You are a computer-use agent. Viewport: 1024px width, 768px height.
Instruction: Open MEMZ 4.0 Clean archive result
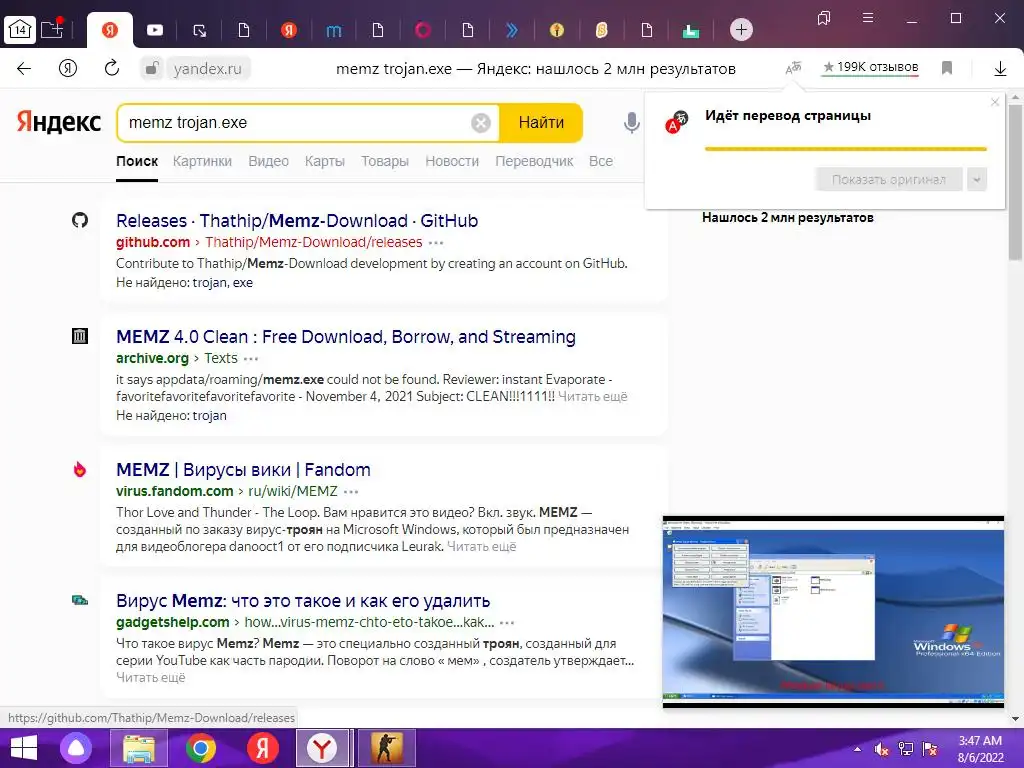pyautogui.click(x=345, y=337)
